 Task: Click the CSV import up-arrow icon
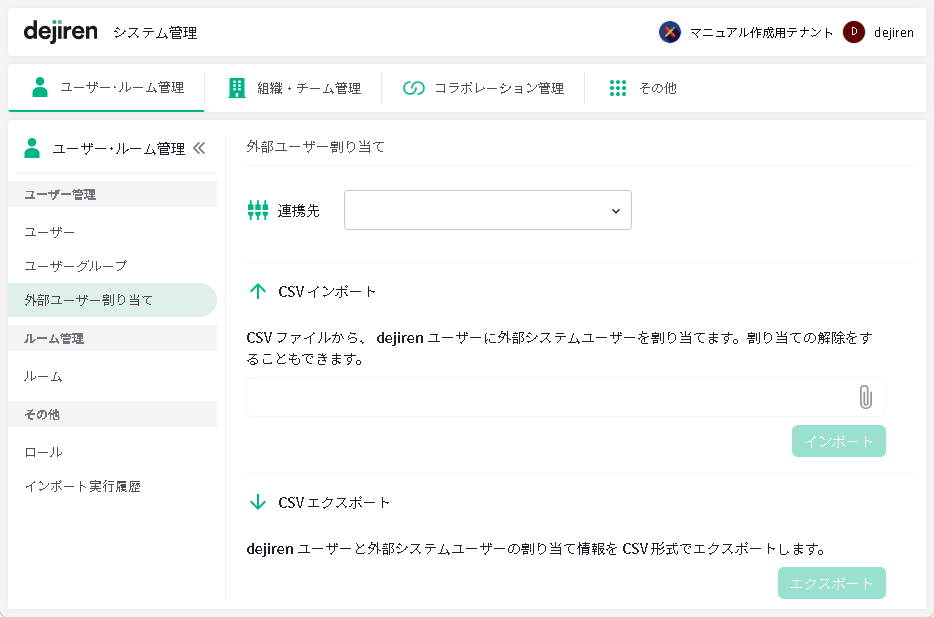coord(257,291)
